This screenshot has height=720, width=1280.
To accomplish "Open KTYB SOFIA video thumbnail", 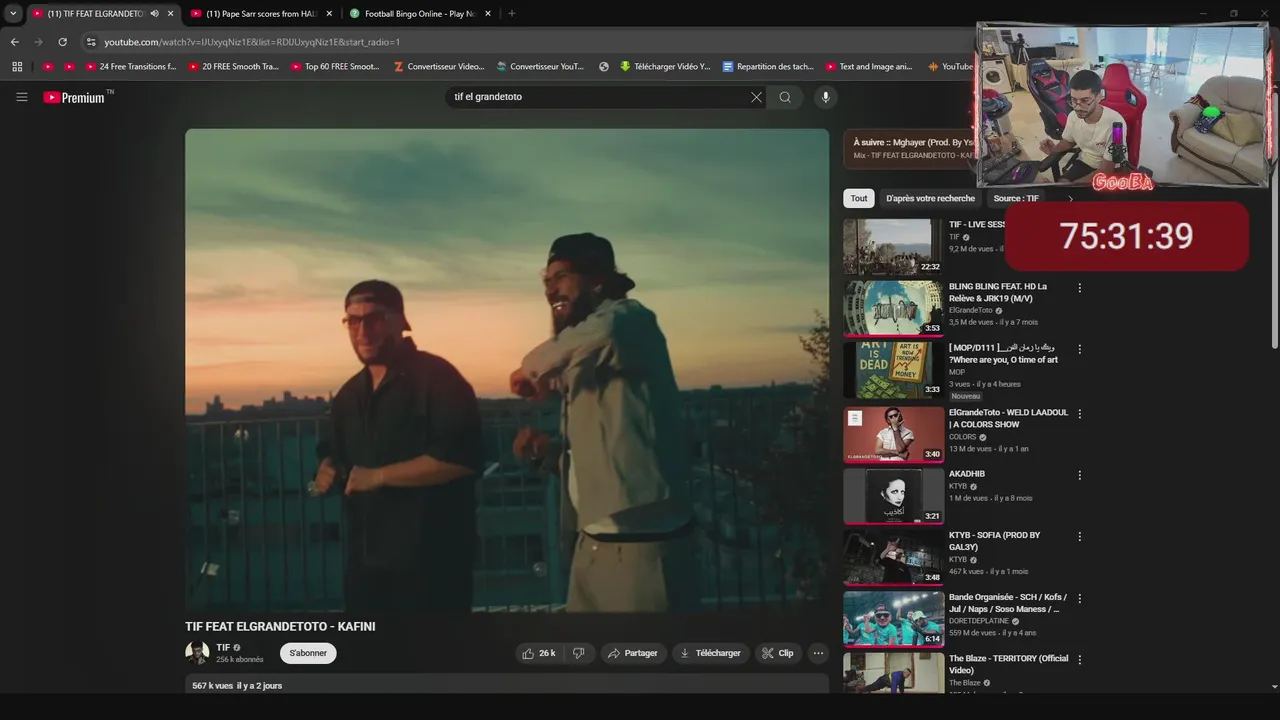I will 893,557.
